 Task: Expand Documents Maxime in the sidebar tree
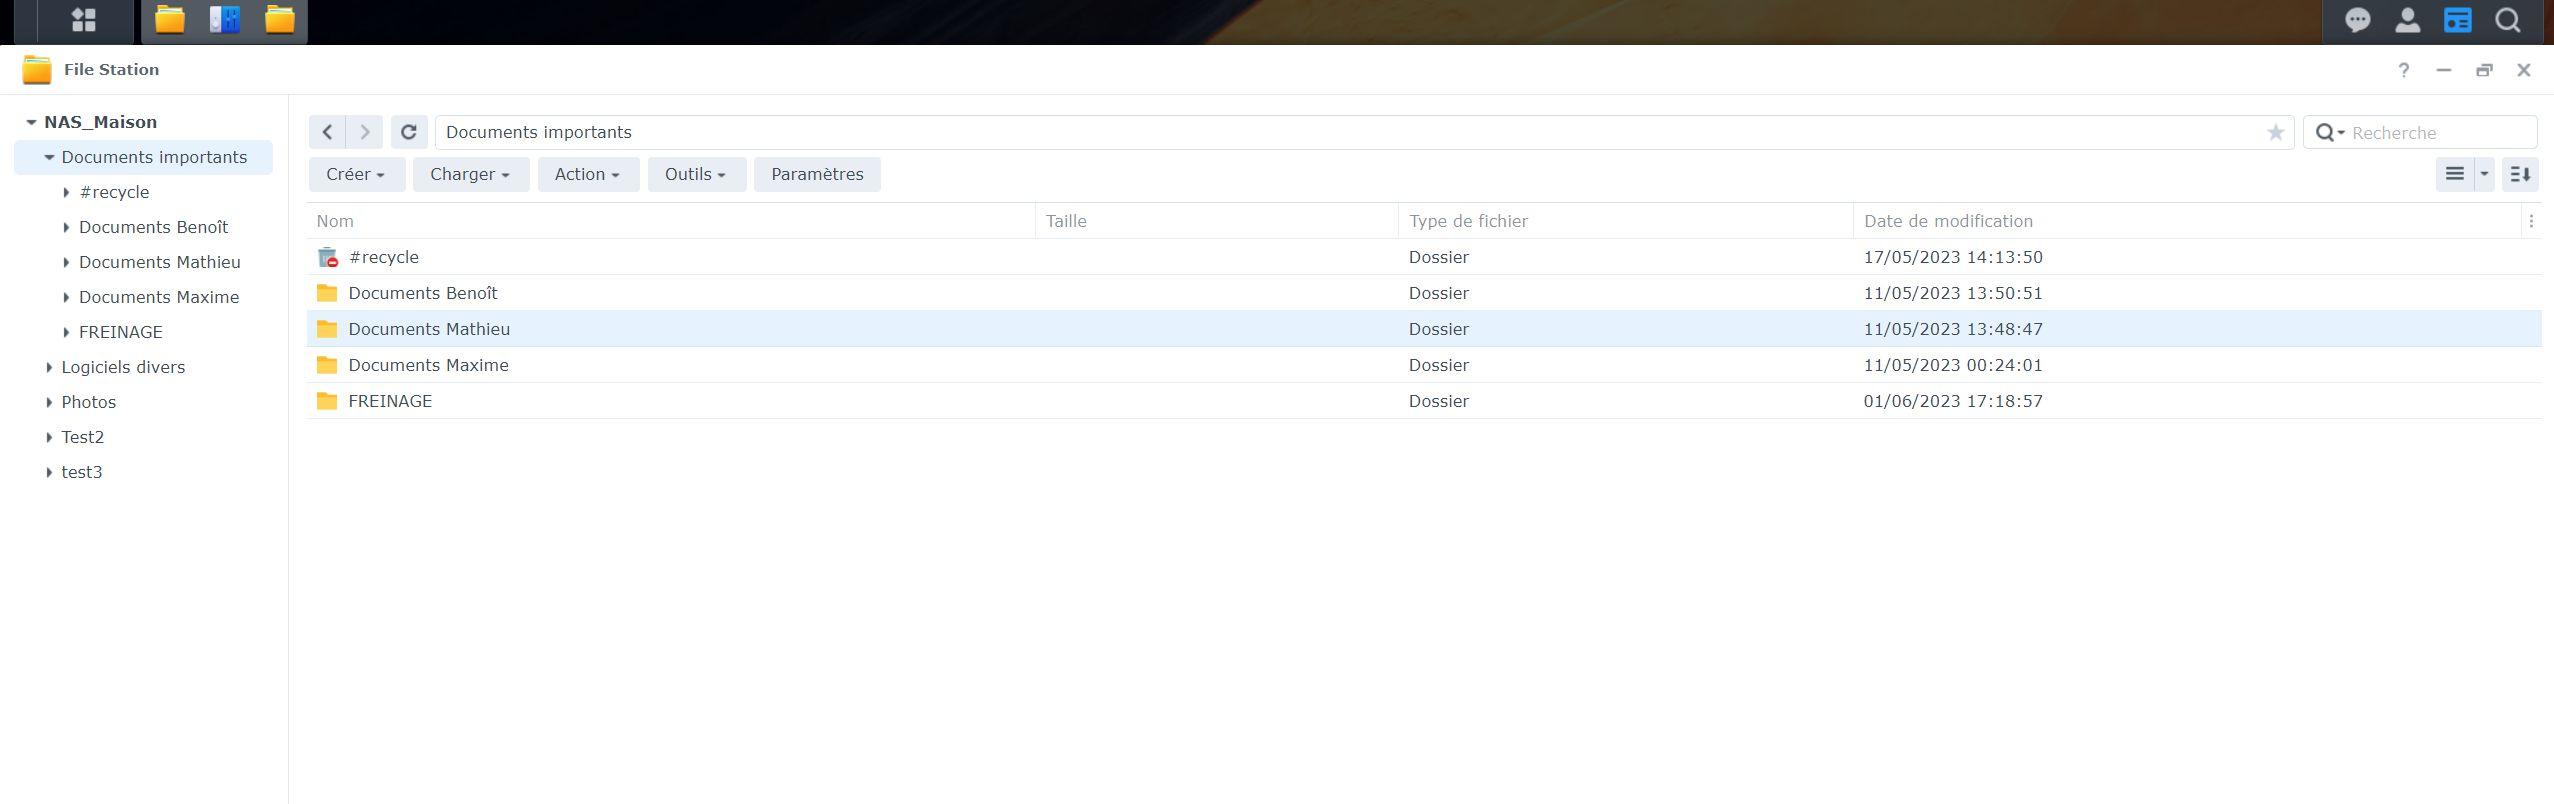coord(66,297)
